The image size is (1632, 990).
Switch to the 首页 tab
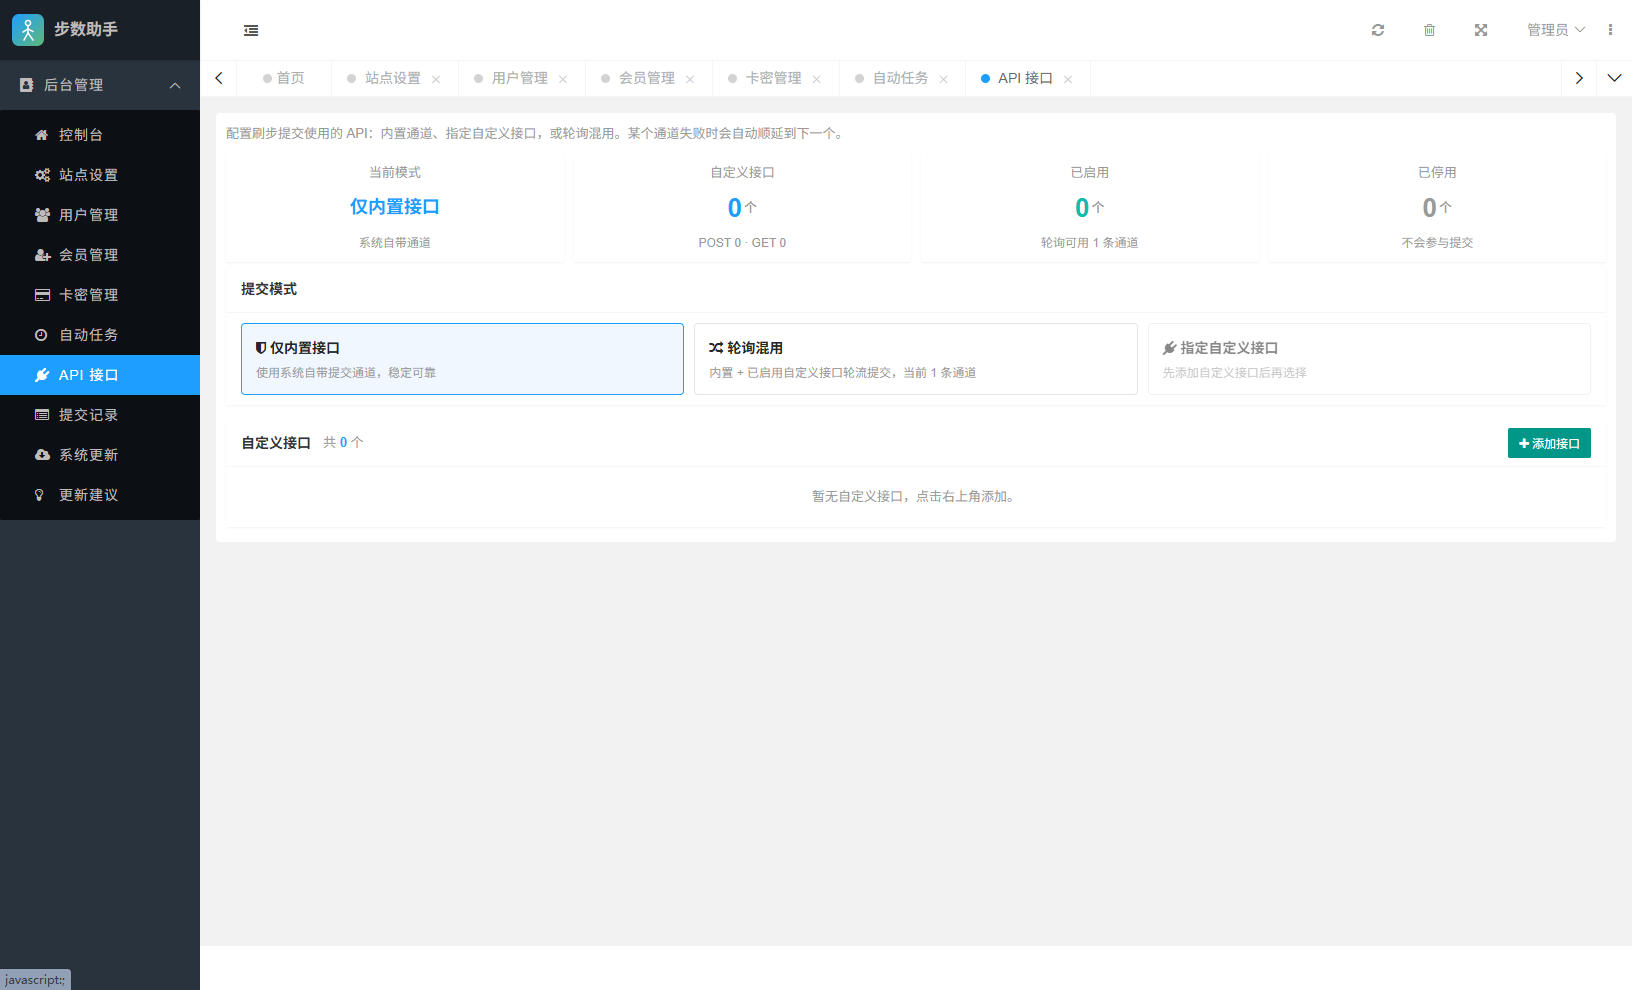tap(284, 78)
